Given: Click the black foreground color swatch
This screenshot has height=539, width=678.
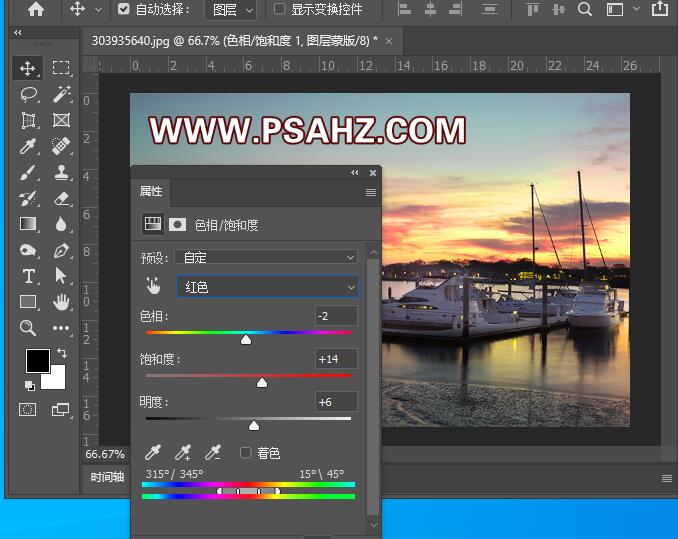Looking at the screenshot, I should pyautogui.click(x=38, y=361).
